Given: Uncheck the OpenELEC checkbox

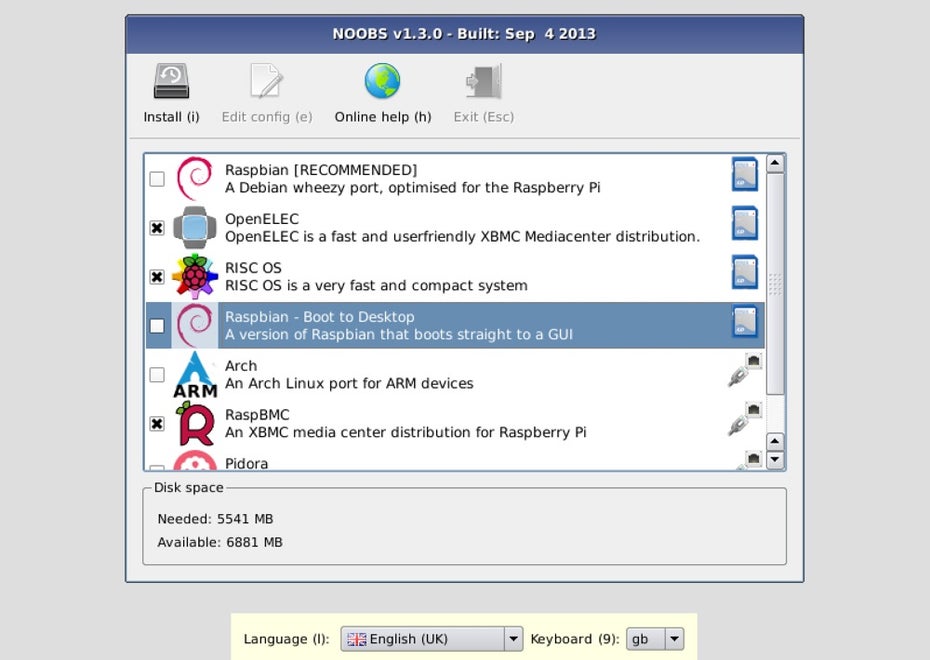Looking at the screenshot, I should tap(157, 228).
